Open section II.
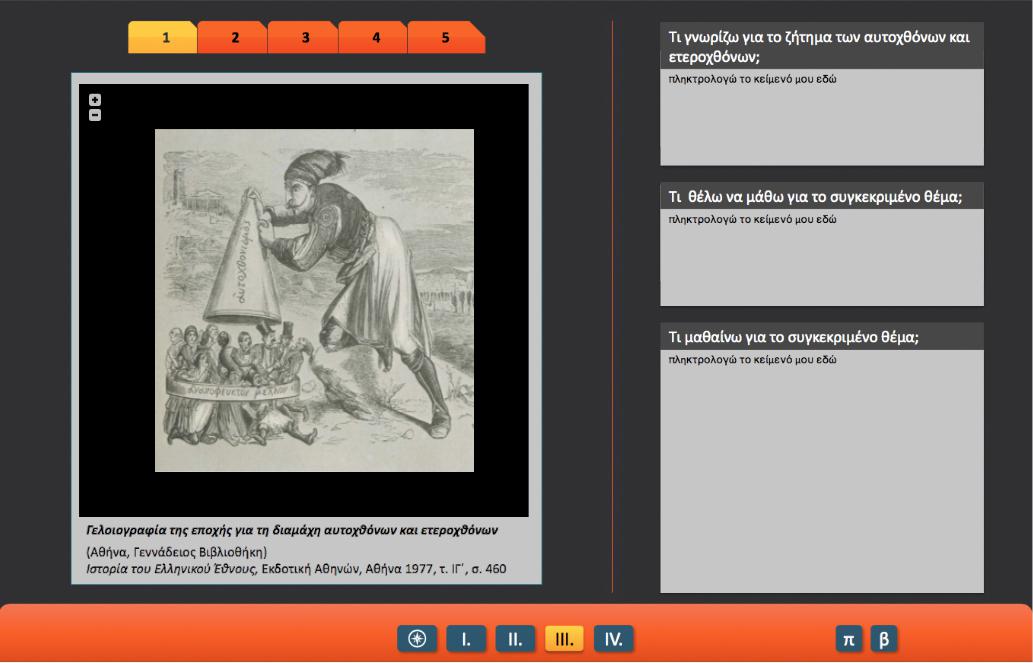Image resolution: width=1033 pixels, height=663 pixels. (515, 639)
